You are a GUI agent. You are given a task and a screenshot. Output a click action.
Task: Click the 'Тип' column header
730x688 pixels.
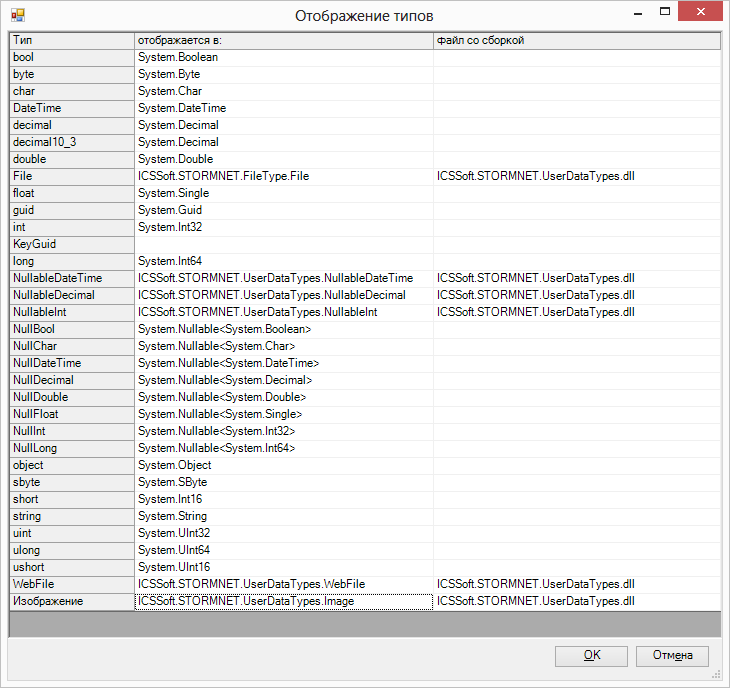[72, 40]
